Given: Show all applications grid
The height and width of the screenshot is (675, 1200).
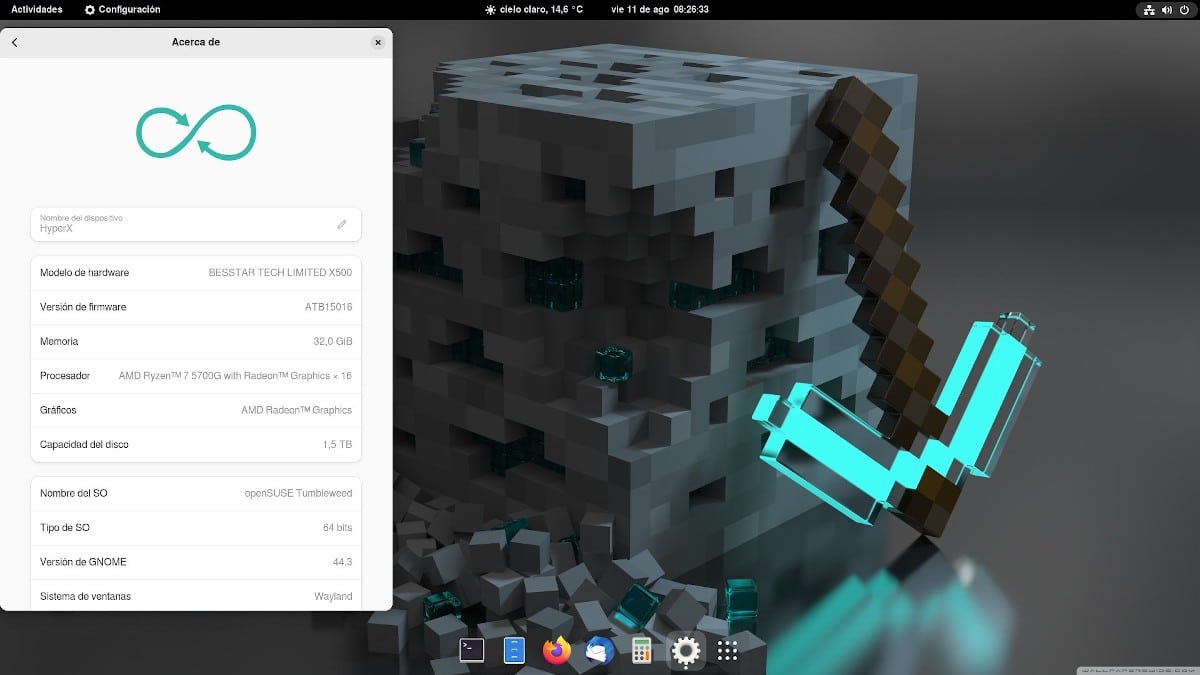Looking at the screenshot, I should [x=728, y=650].
